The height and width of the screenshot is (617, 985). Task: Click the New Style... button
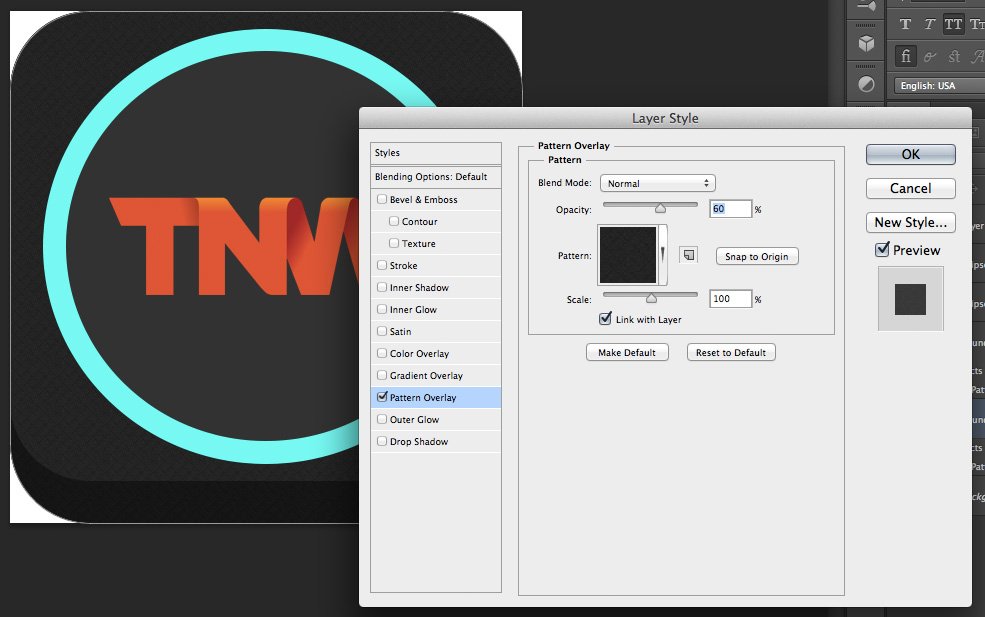(x=911, y=222)
